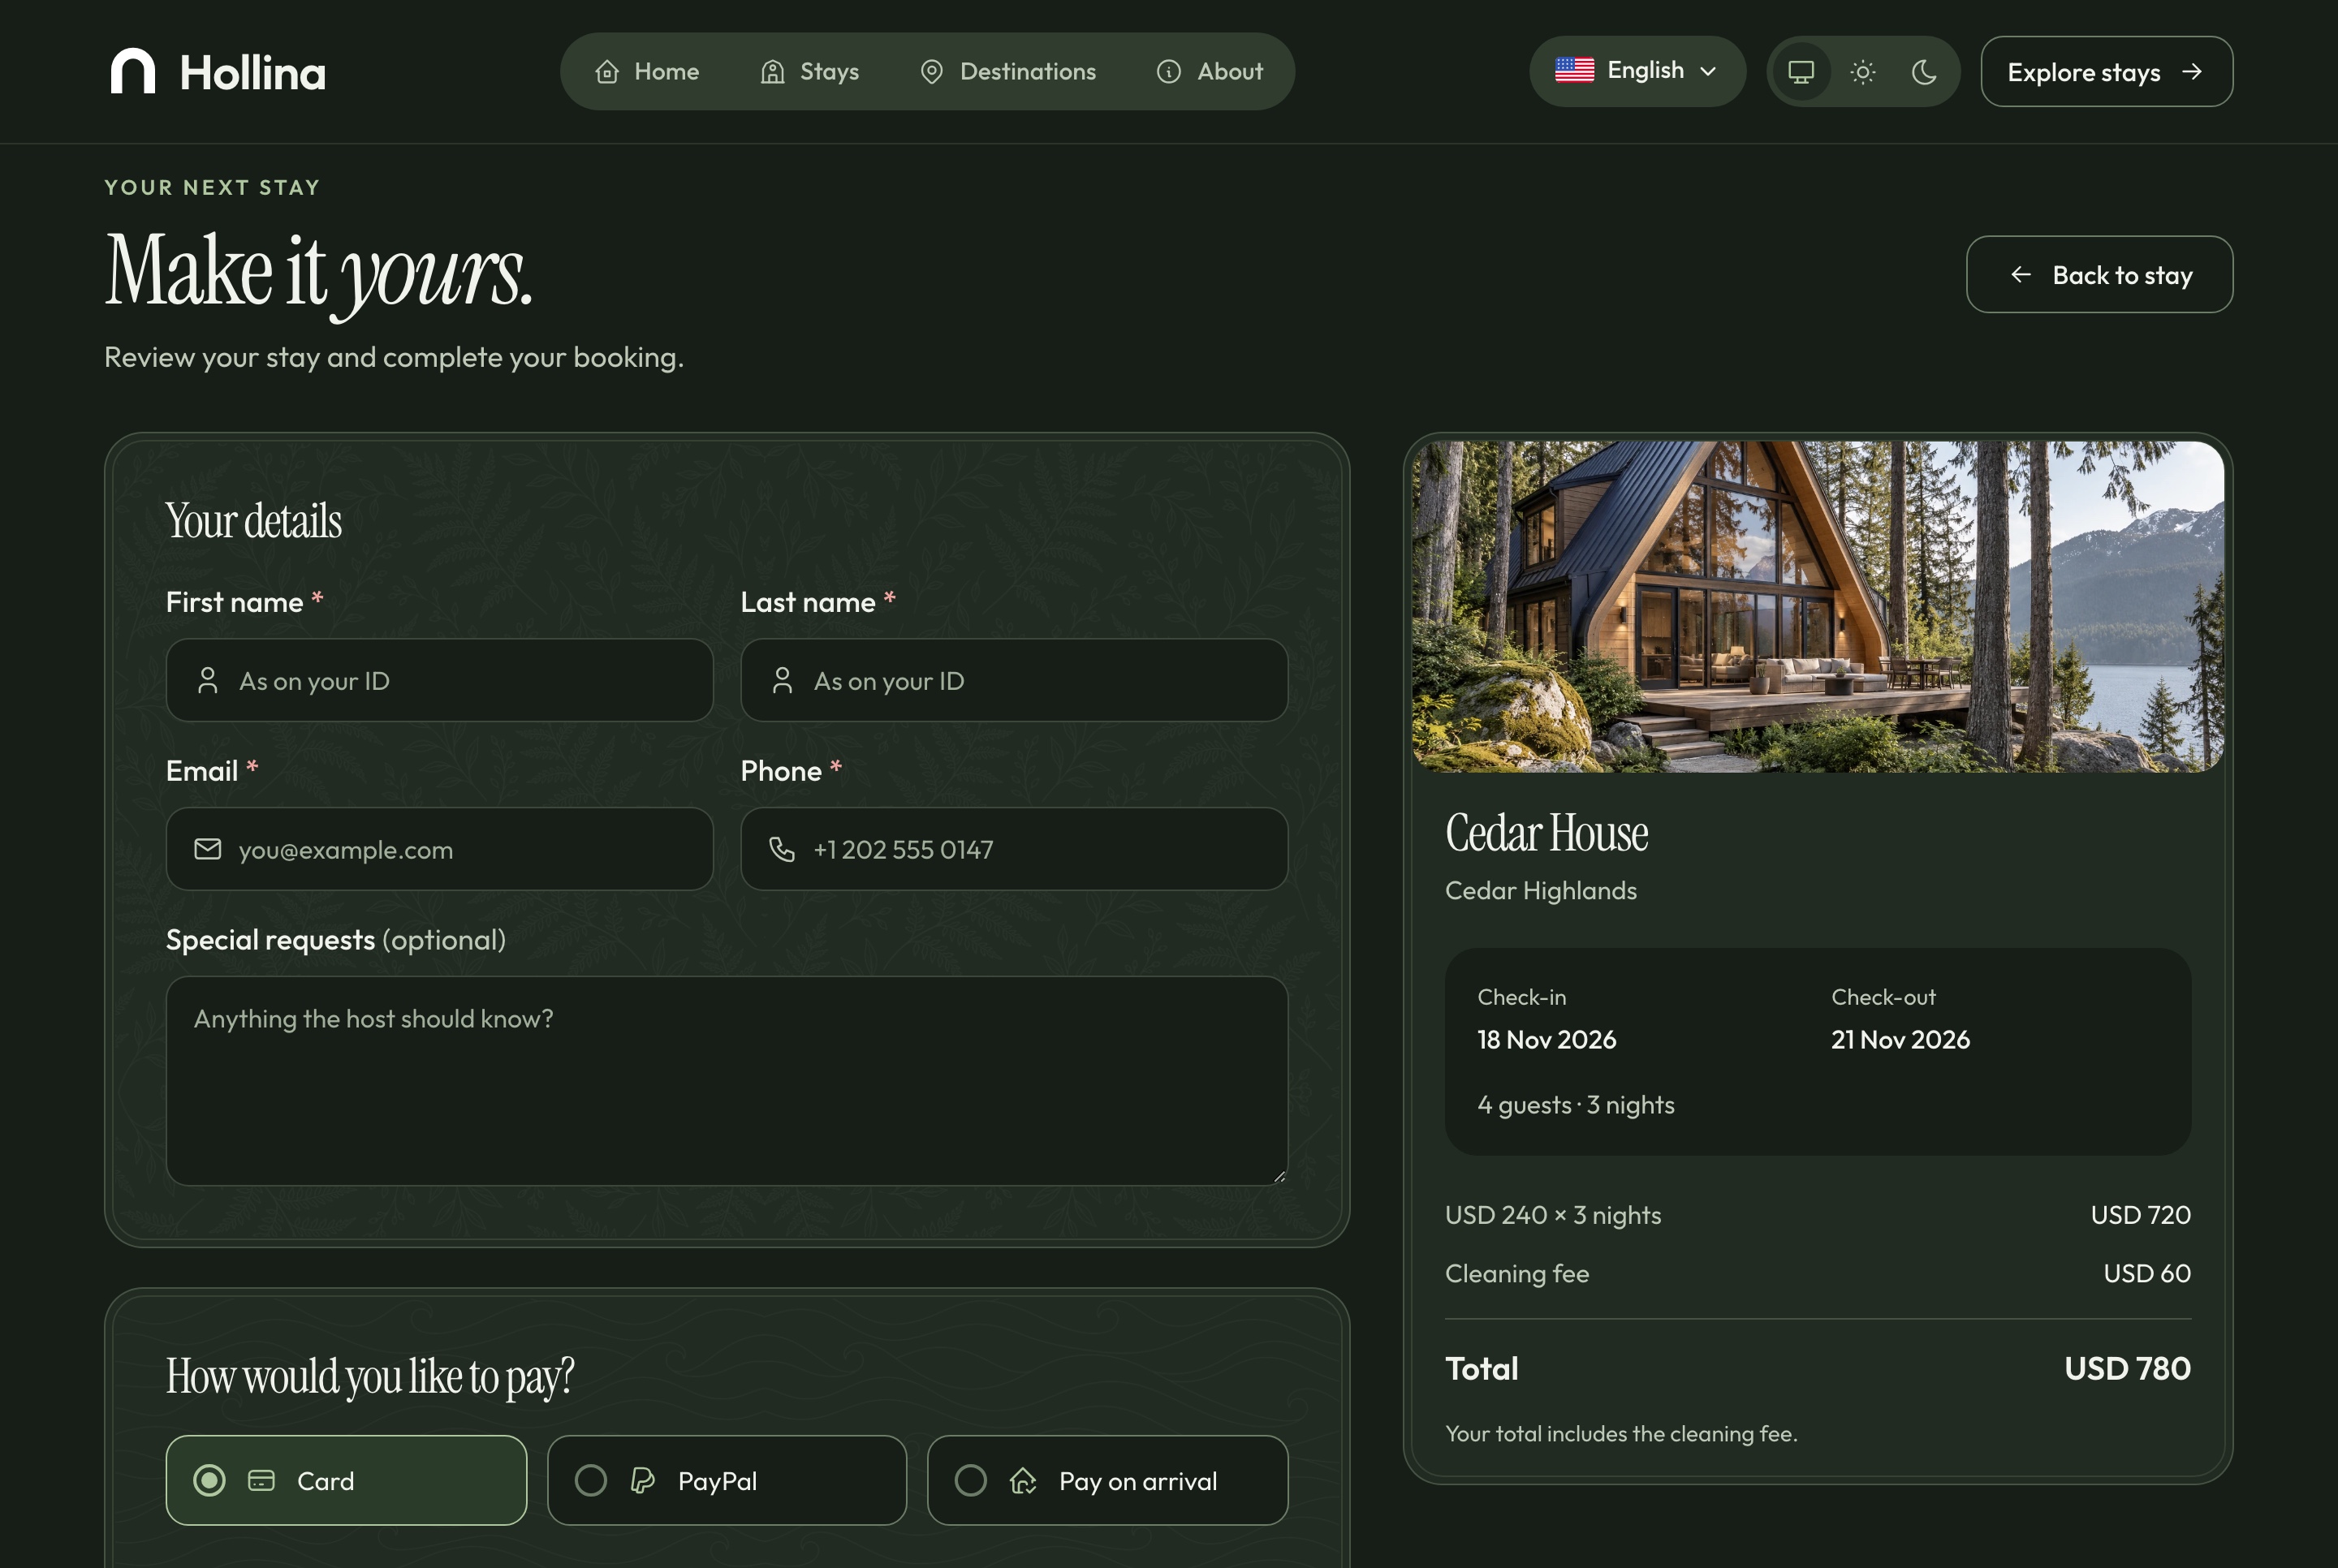The width and height of the screenshot is (2338, 1568).
Task: Open the About menu item
Action: [x=1210, y=72]
